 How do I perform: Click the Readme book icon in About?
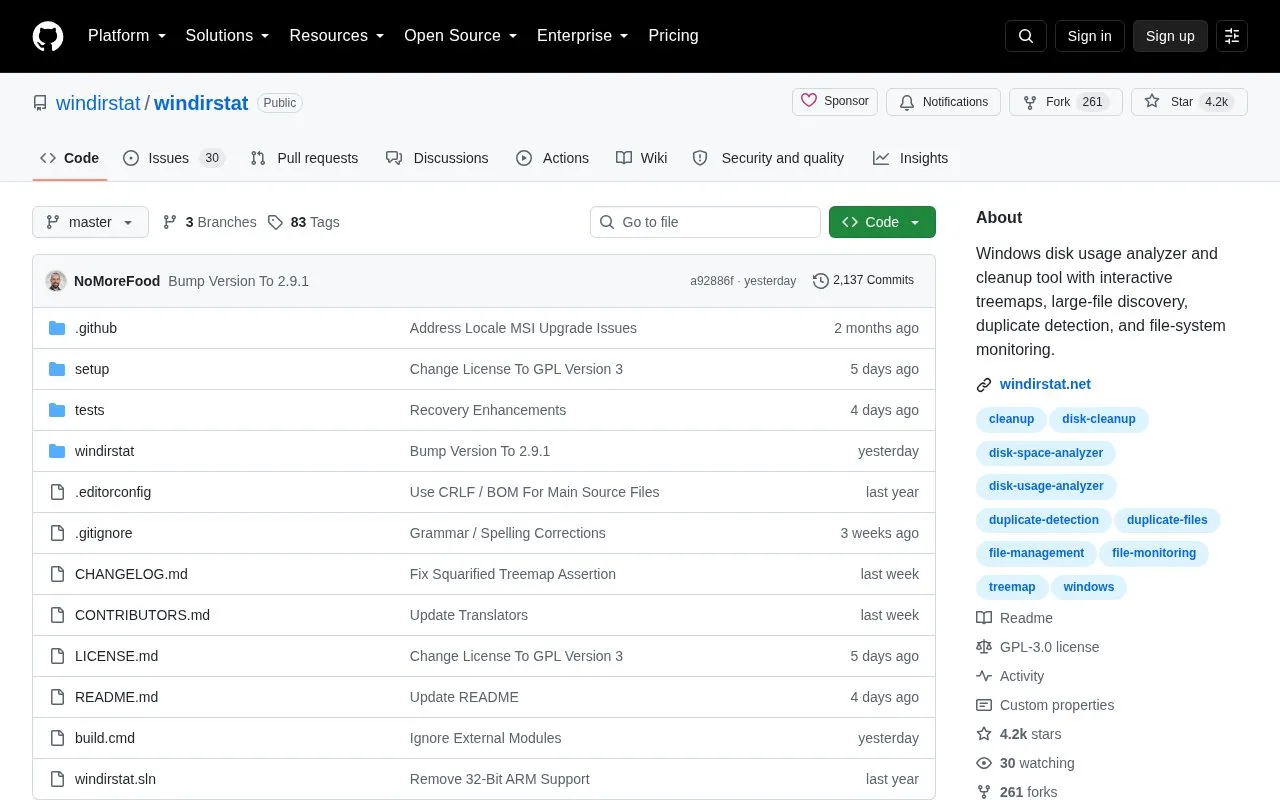984,618
